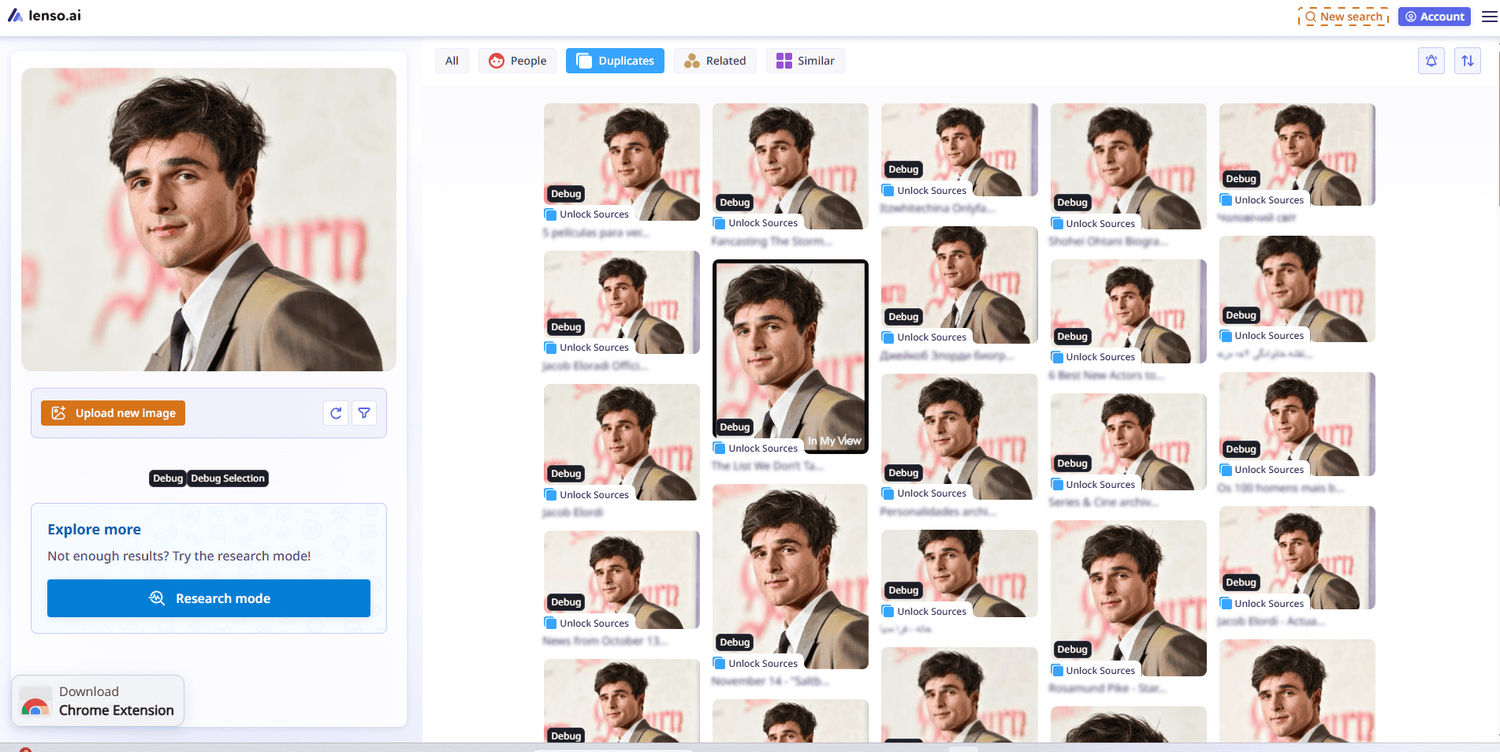Toggle the Duplicates results filter
The height and width of the screenshot is (752, 1500).
[615, 60]
